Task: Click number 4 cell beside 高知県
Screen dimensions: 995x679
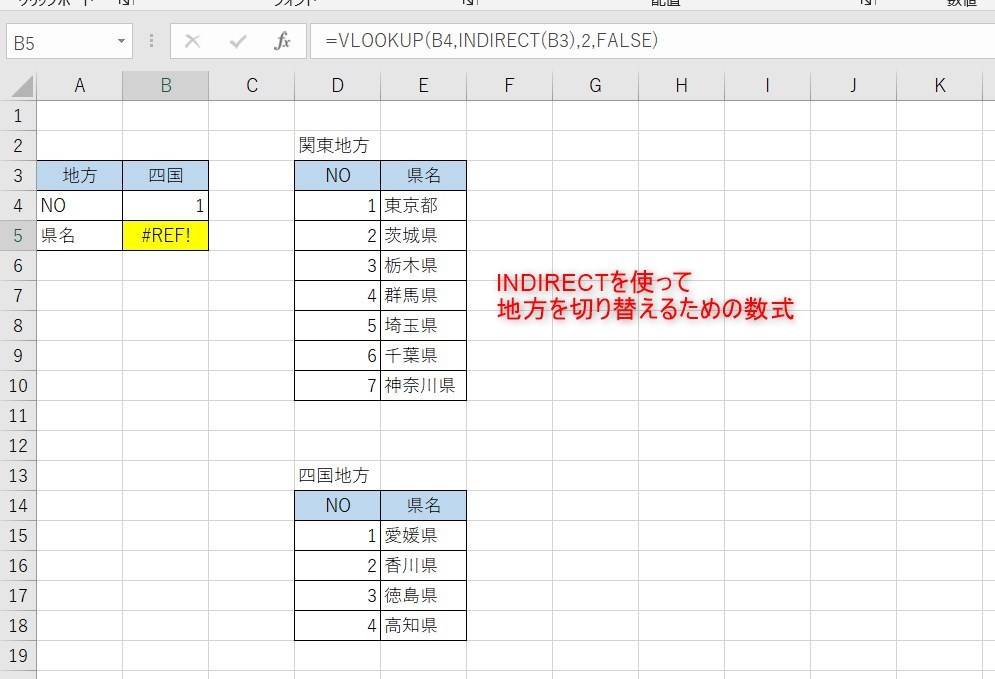Action: coord(338,625)
